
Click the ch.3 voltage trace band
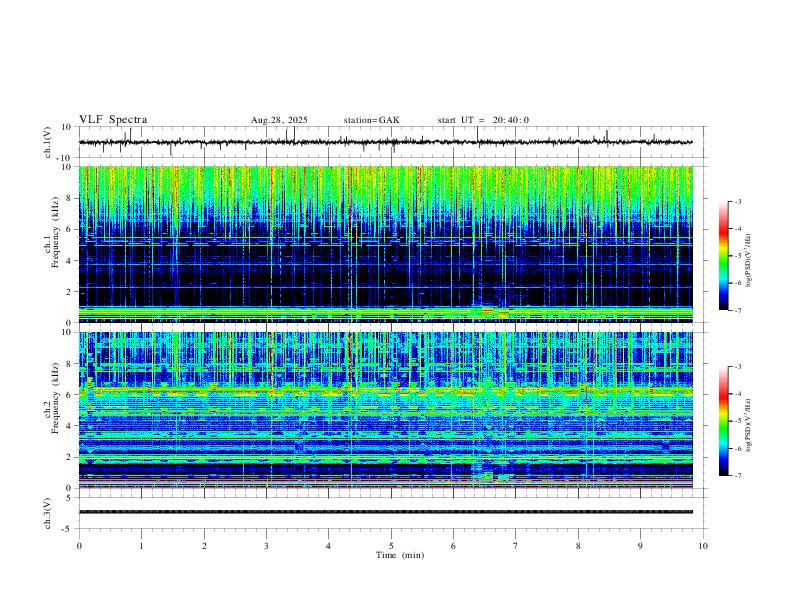386,512
